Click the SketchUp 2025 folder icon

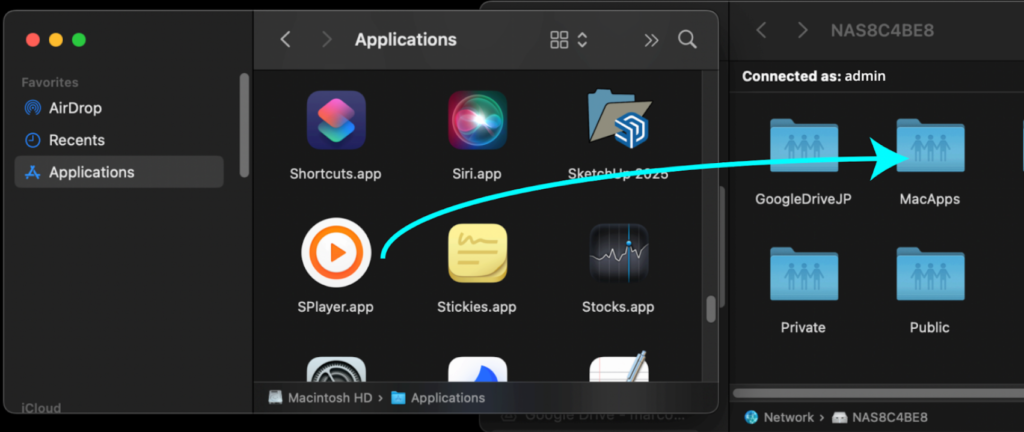pyautogui.click(x=617, y=121)
